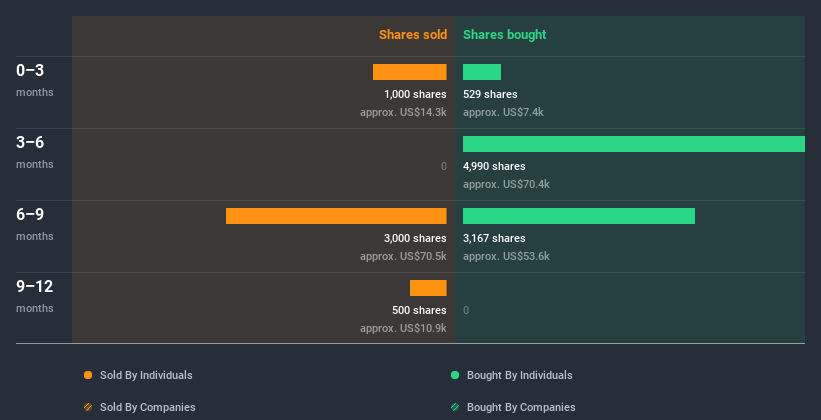Click the striped Sold By Companies legend icon

click(x=88, y=407)
